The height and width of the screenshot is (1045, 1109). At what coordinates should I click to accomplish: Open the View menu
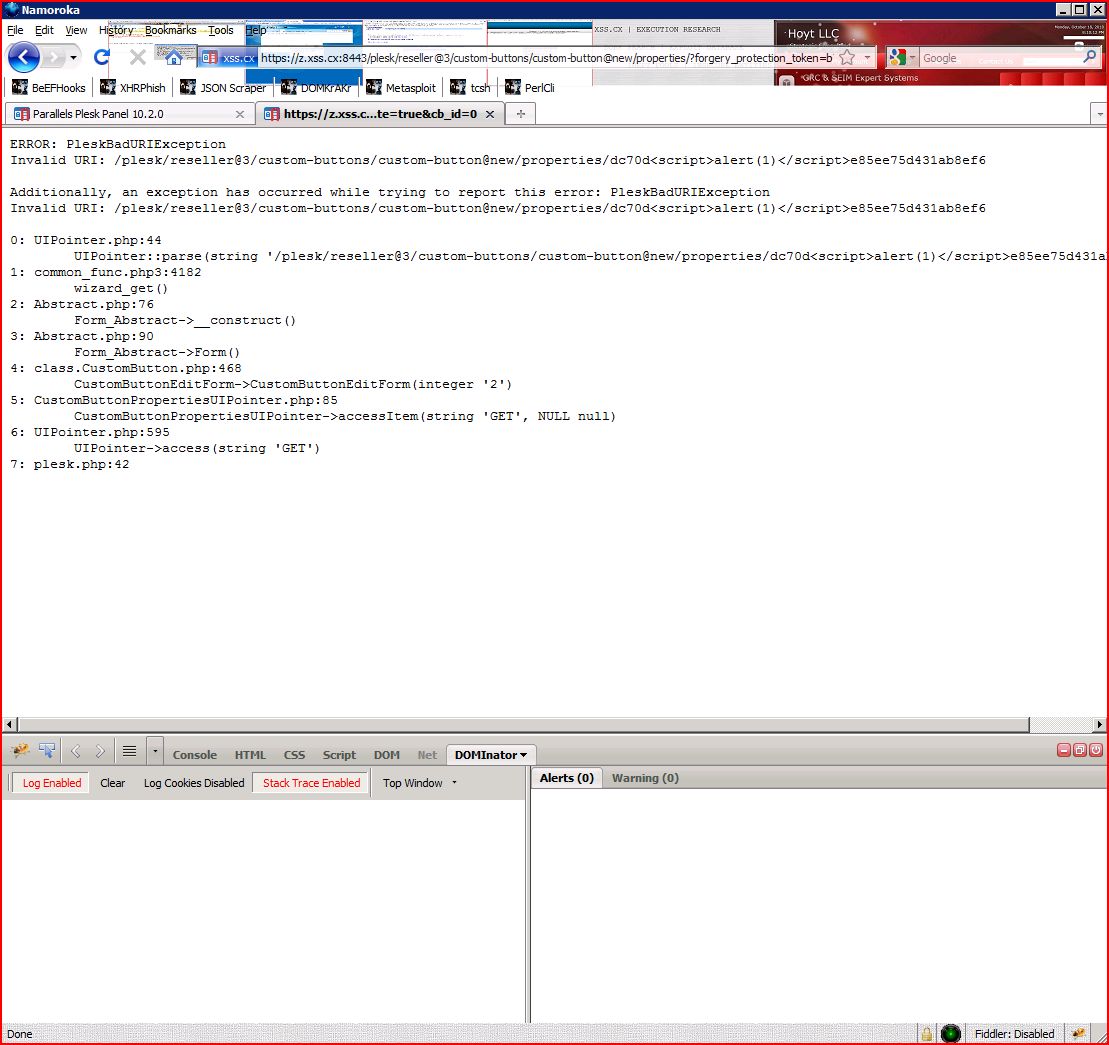(76, 30)
